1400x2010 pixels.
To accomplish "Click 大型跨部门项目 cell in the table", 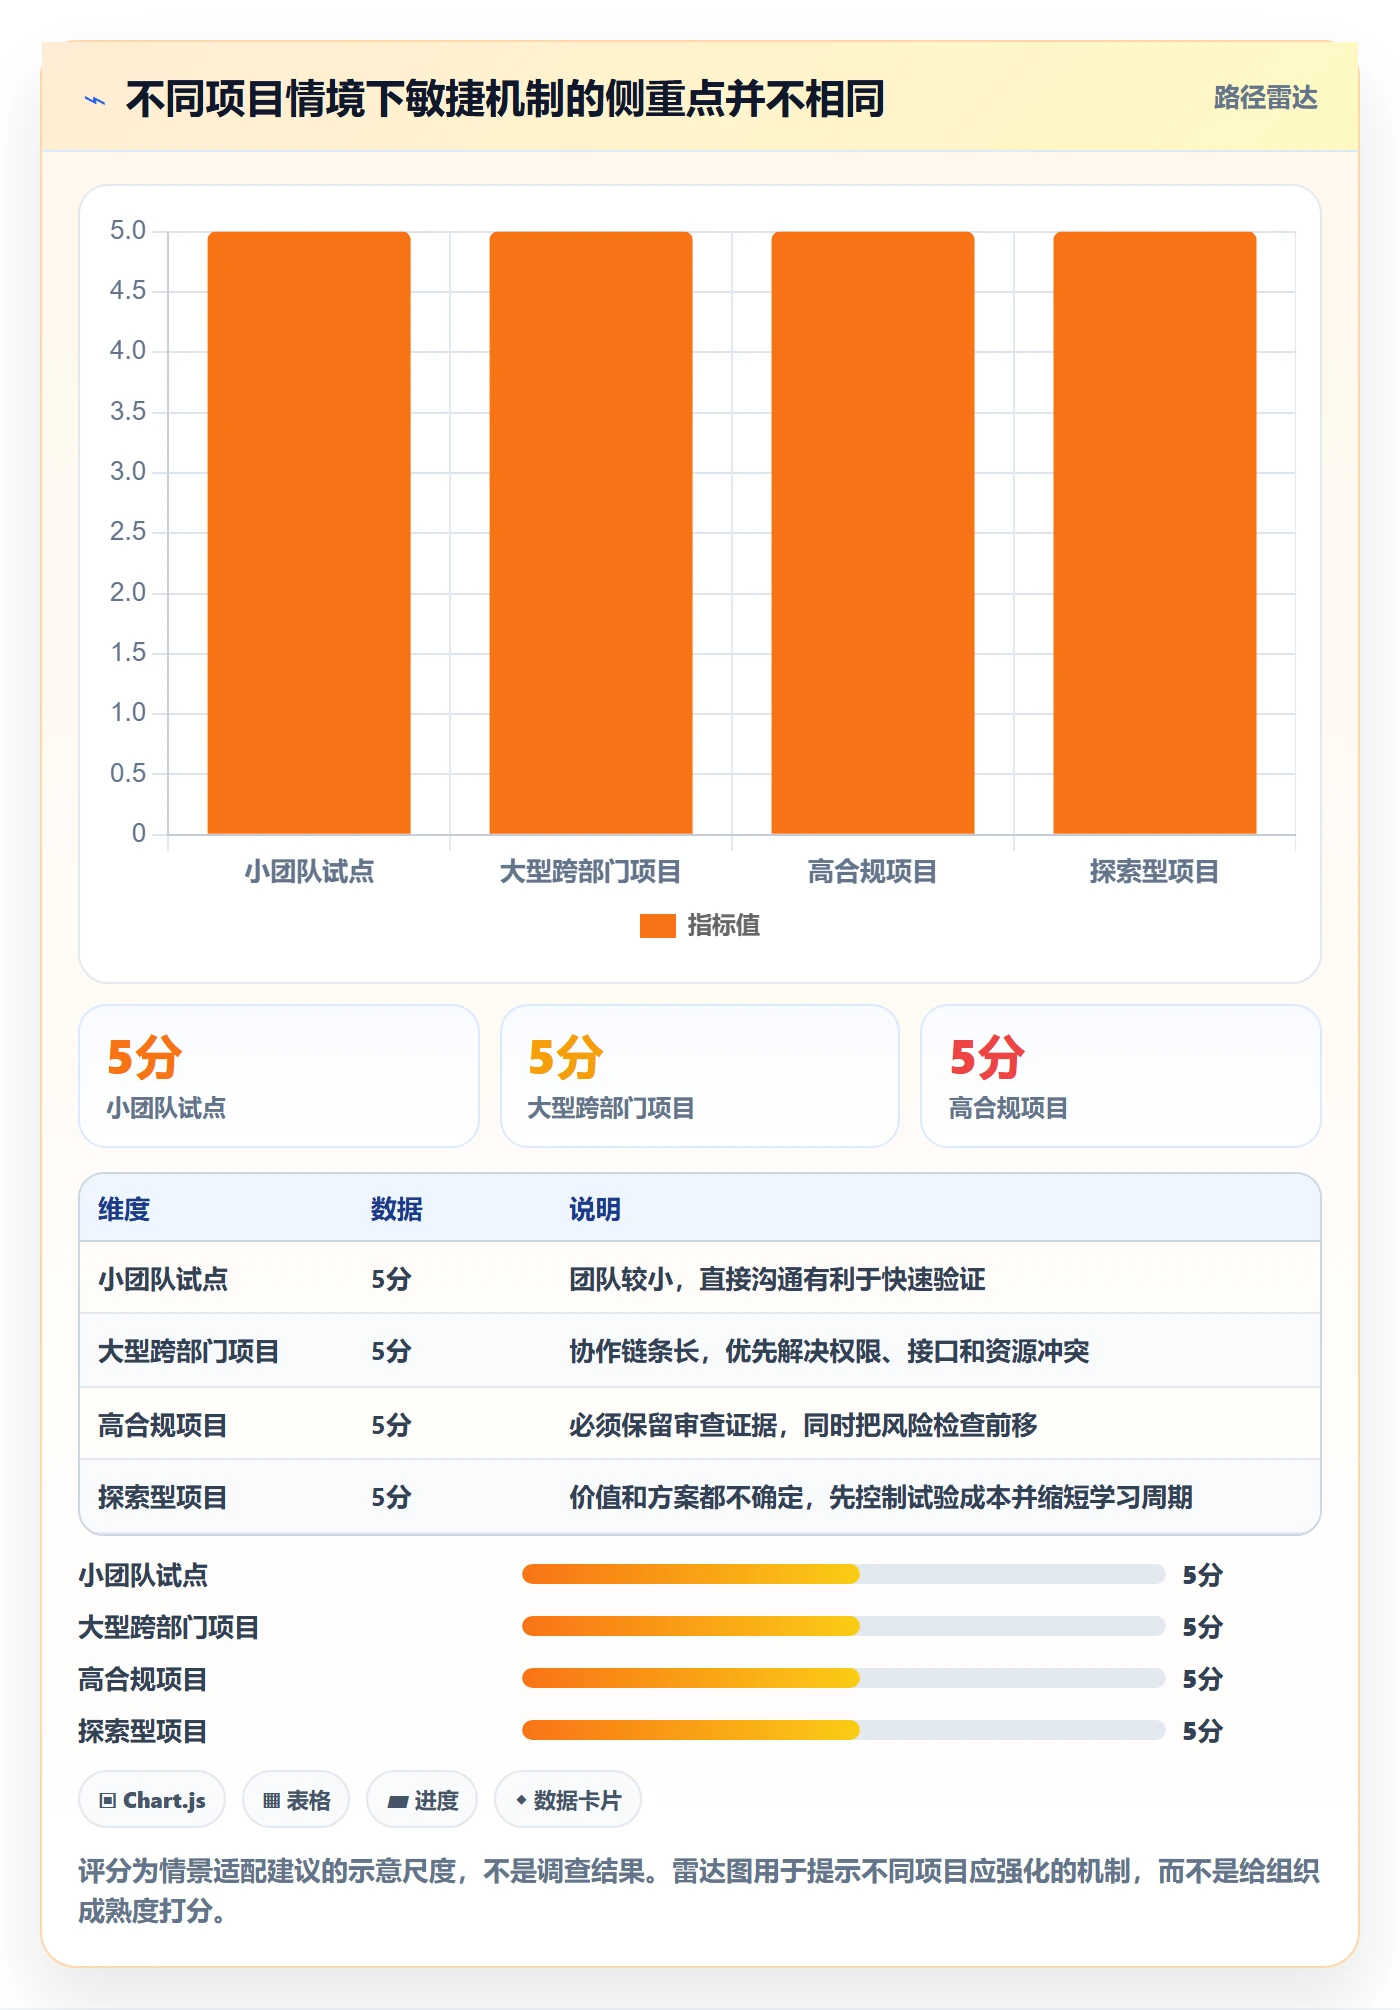I will (189, 1351).
